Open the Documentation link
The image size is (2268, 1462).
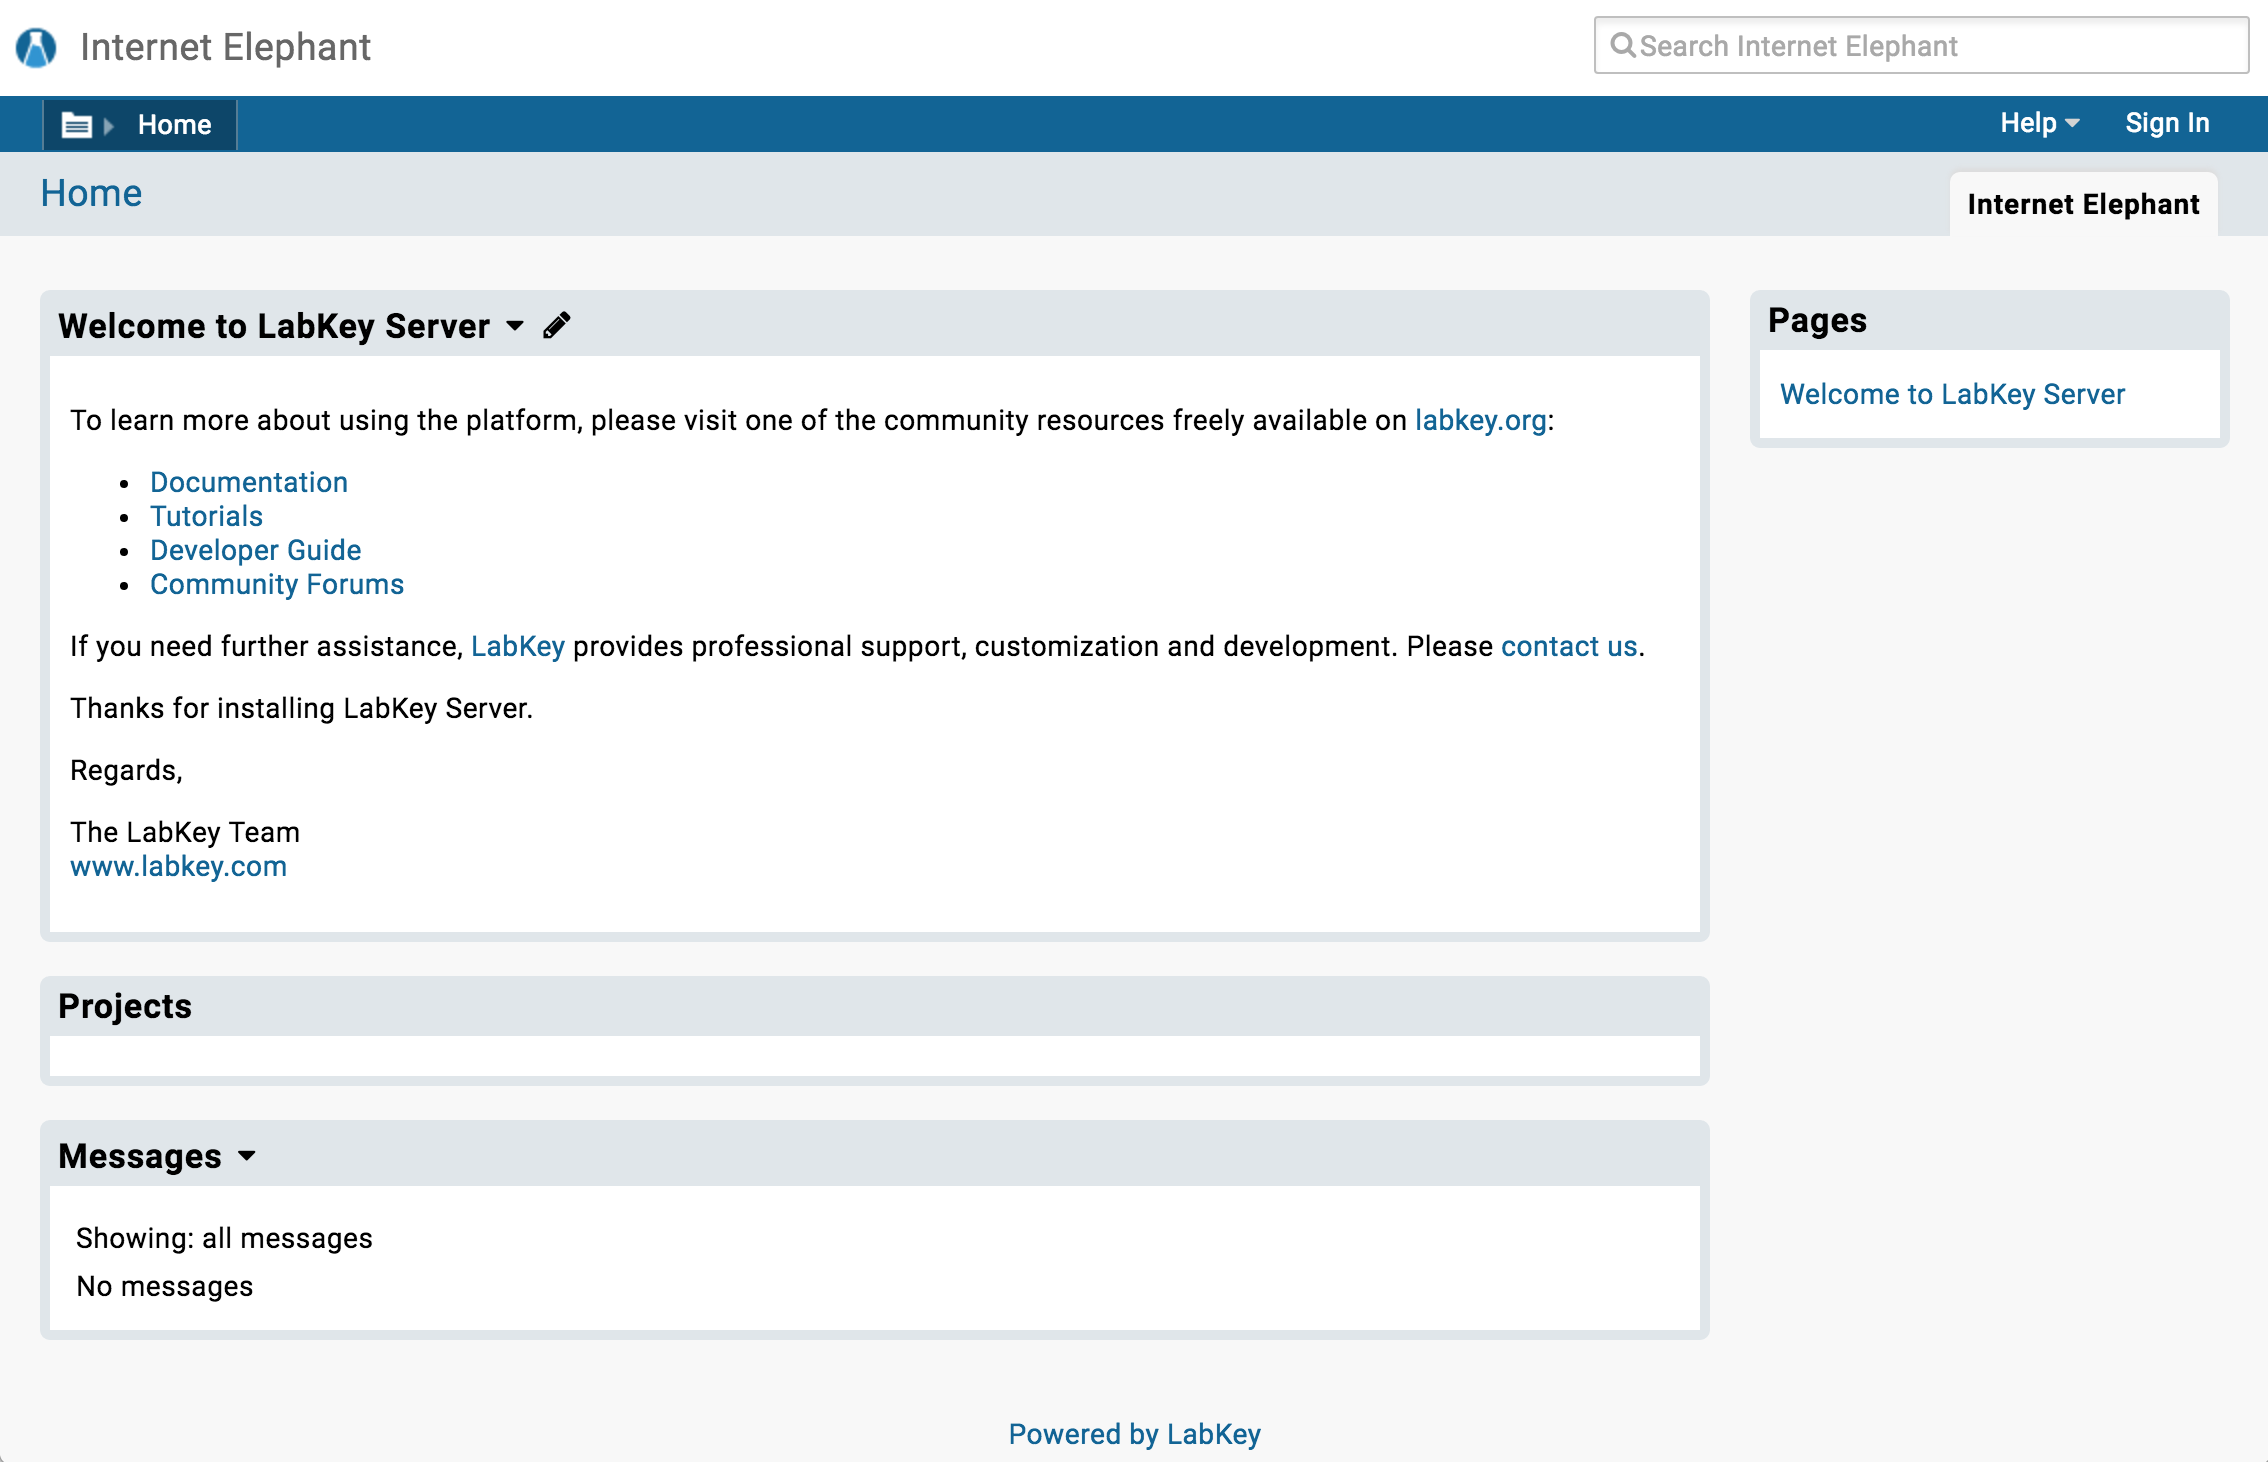248,482
